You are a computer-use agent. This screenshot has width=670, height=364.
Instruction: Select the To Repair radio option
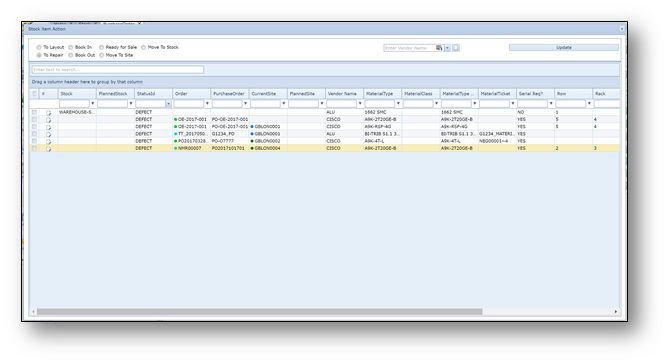(39, 55)
